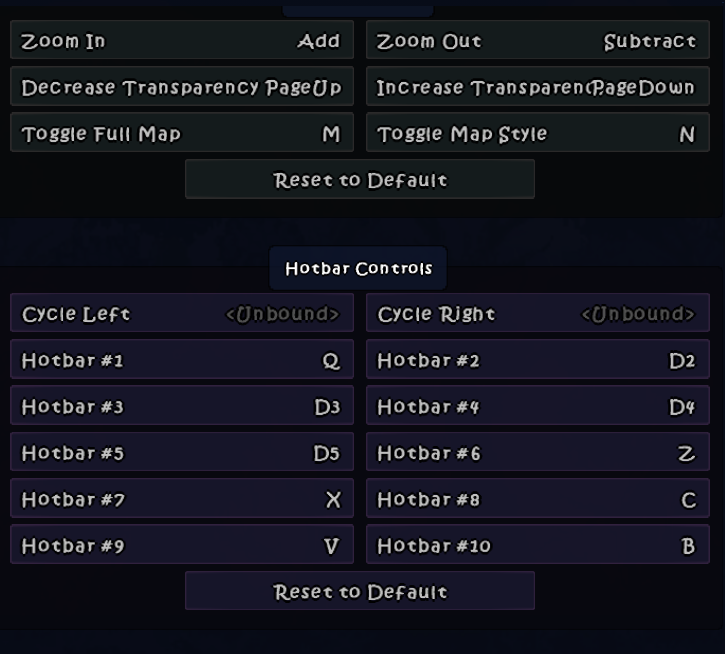The width and height of the screenshot is (725, 654).
Task: Click the Increase Transparency PageDown binding
Action: coord(537,87)
